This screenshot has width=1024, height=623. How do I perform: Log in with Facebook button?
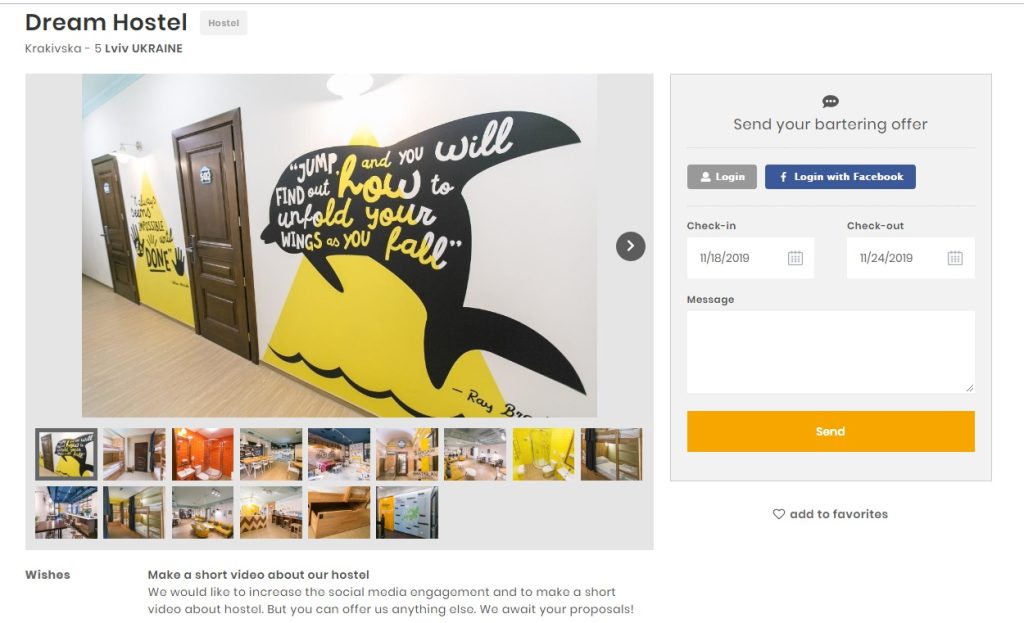(x=840, y=177)
